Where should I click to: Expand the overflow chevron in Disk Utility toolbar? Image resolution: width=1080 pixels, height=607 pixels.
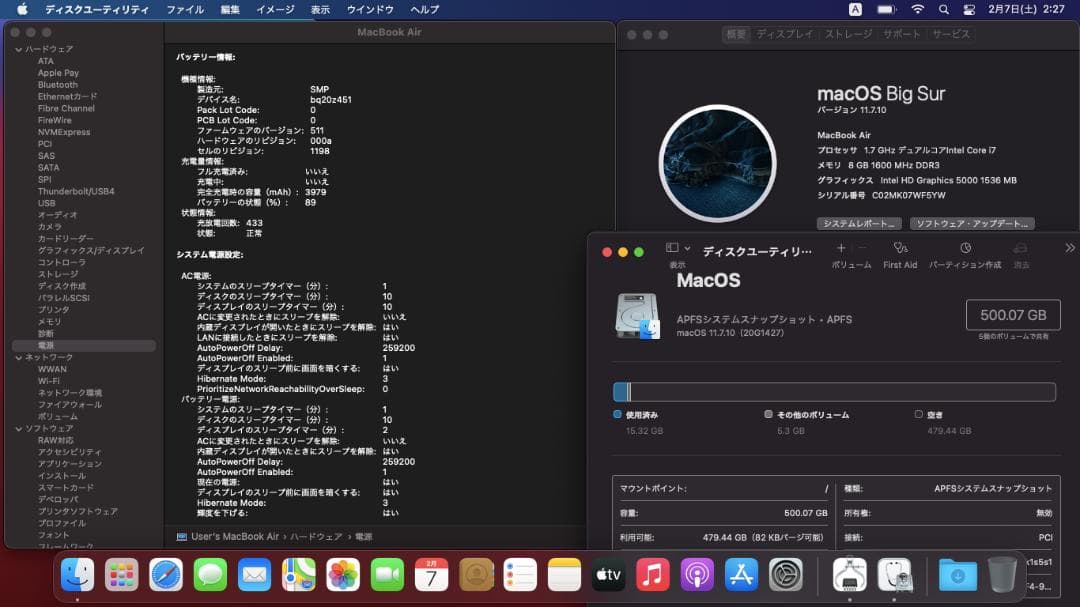tap(1069, 249)
